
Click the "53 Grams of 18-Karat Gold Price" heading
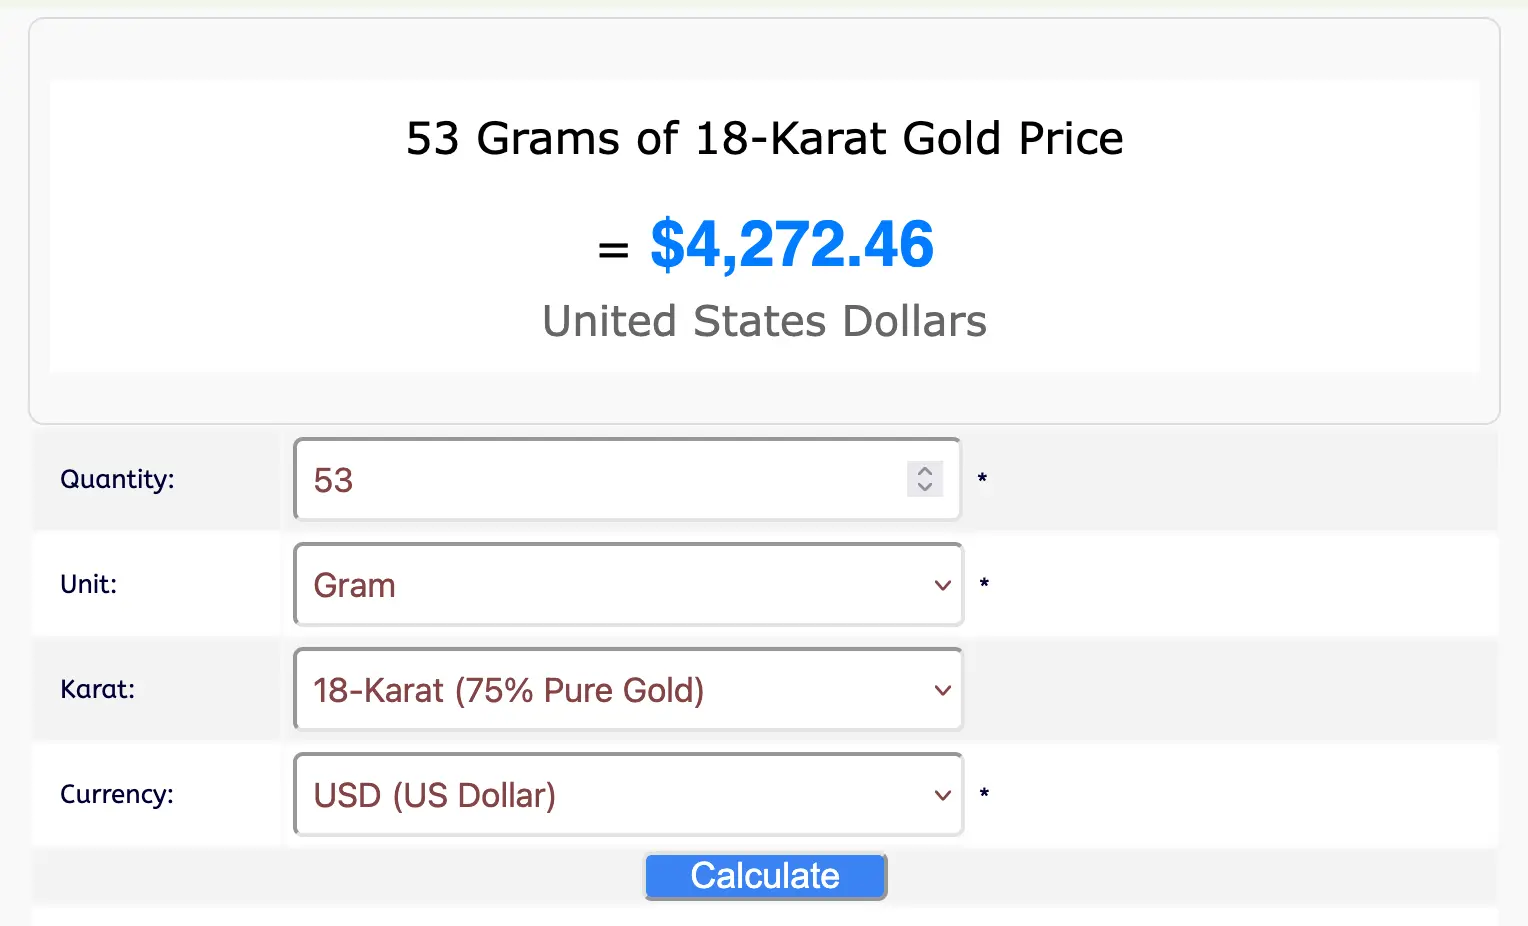point(764,138)
